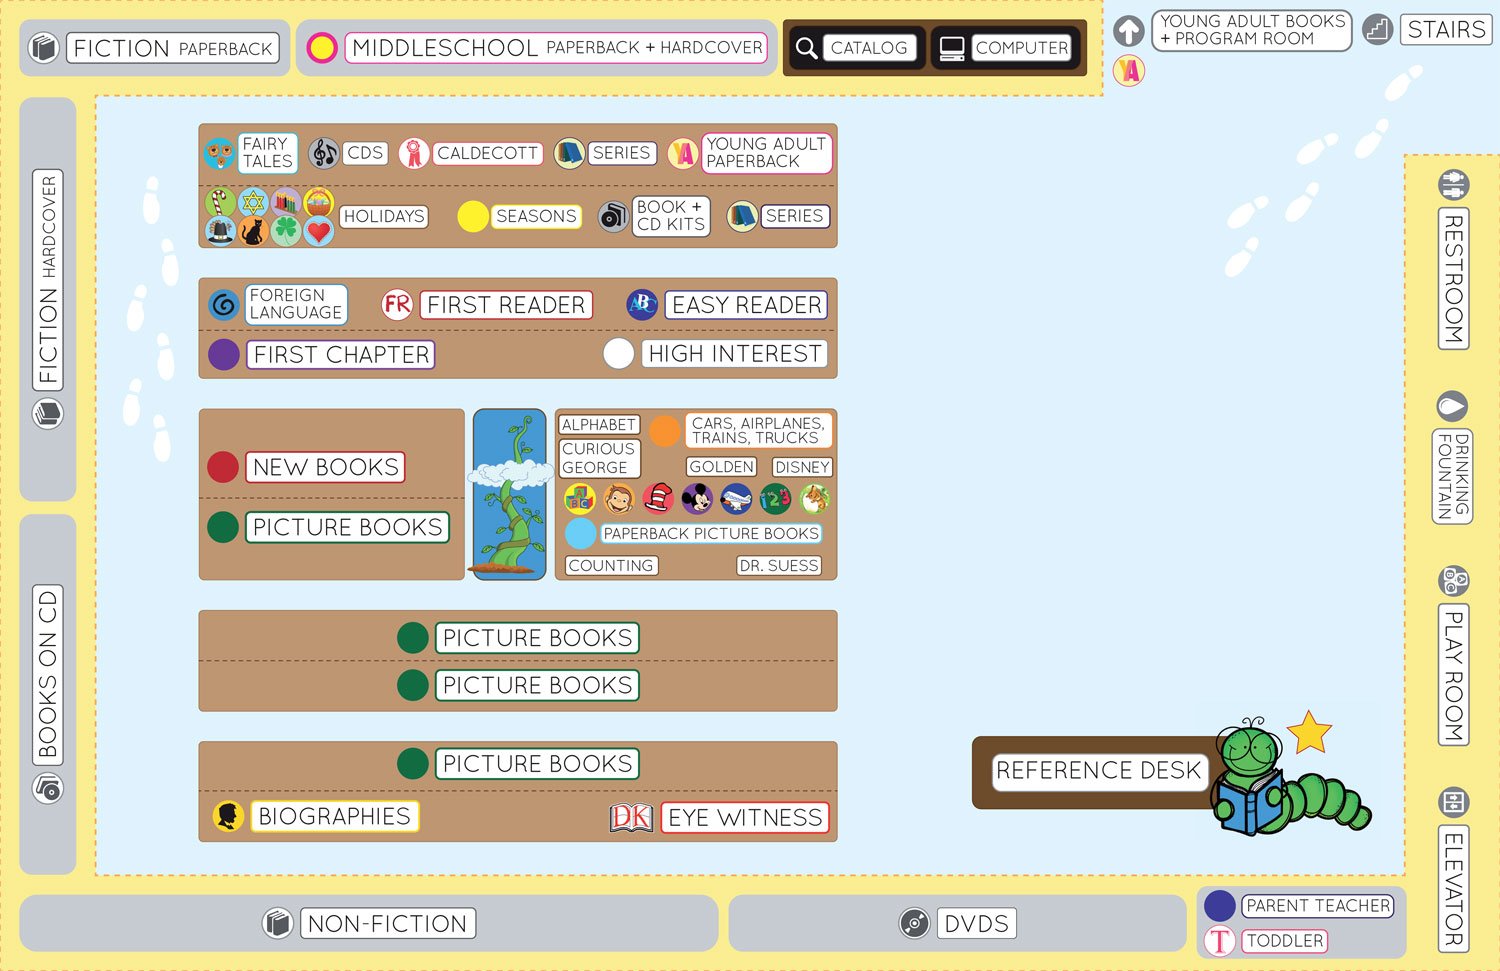The width and height of the screenshot is (1500, 971).
Task: Select the Non-Fiction section label
Action: (x=387, y=923)
